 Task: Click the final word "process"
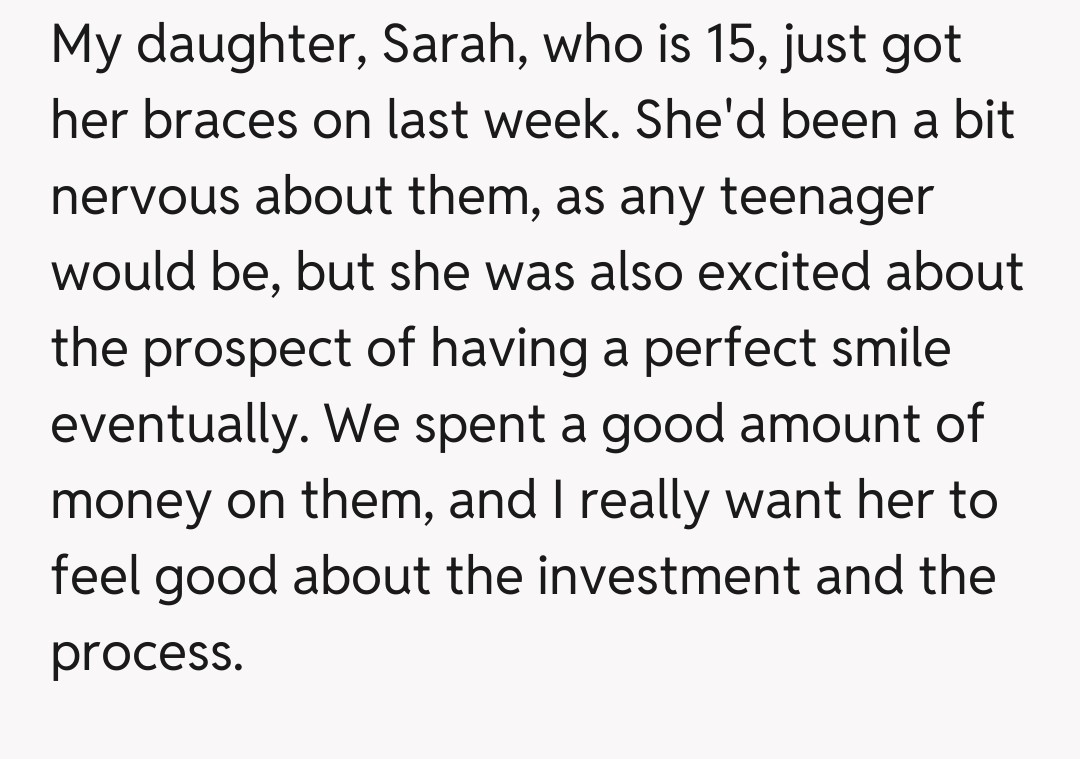click(x=146, y=654)
